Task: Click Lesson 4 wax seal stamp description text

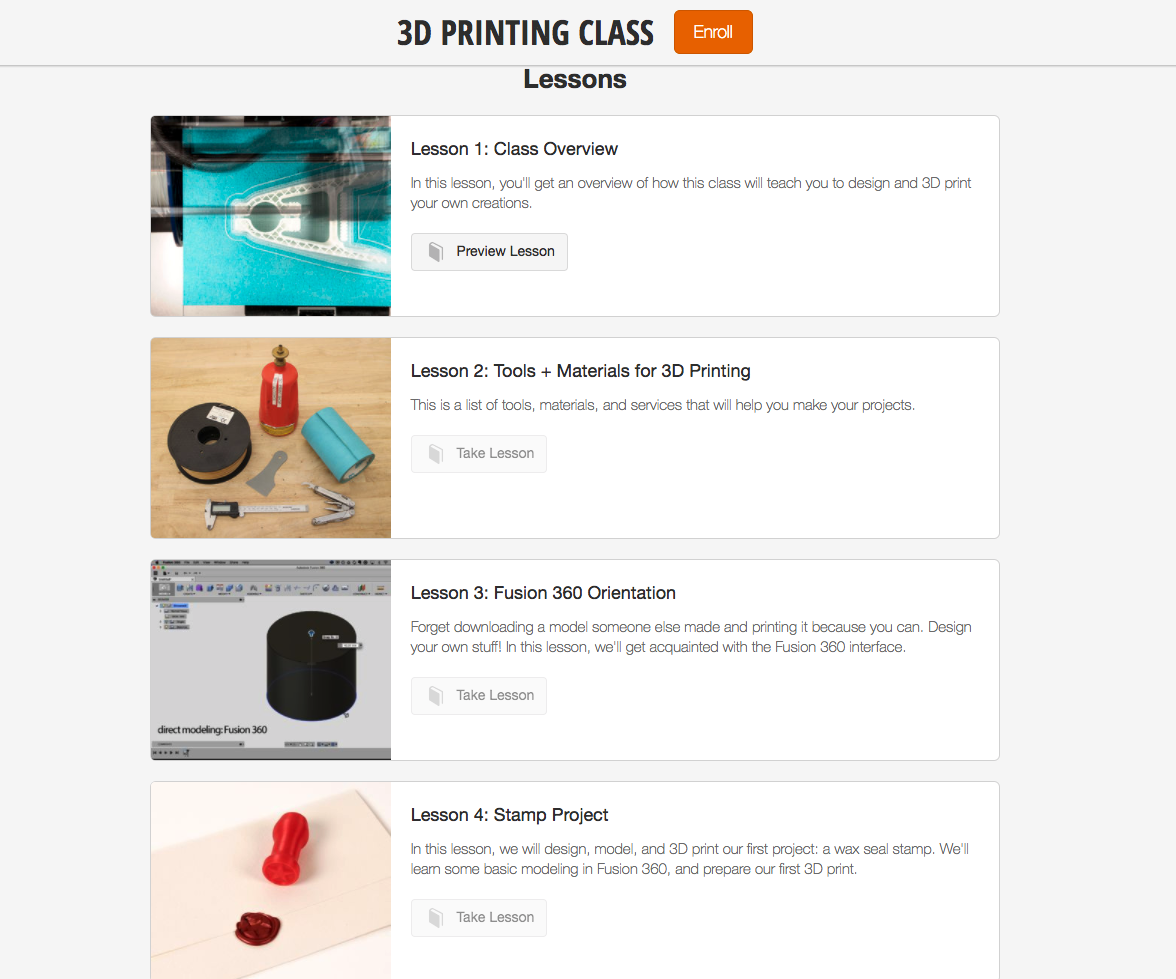Action: [x=690, y=859]
